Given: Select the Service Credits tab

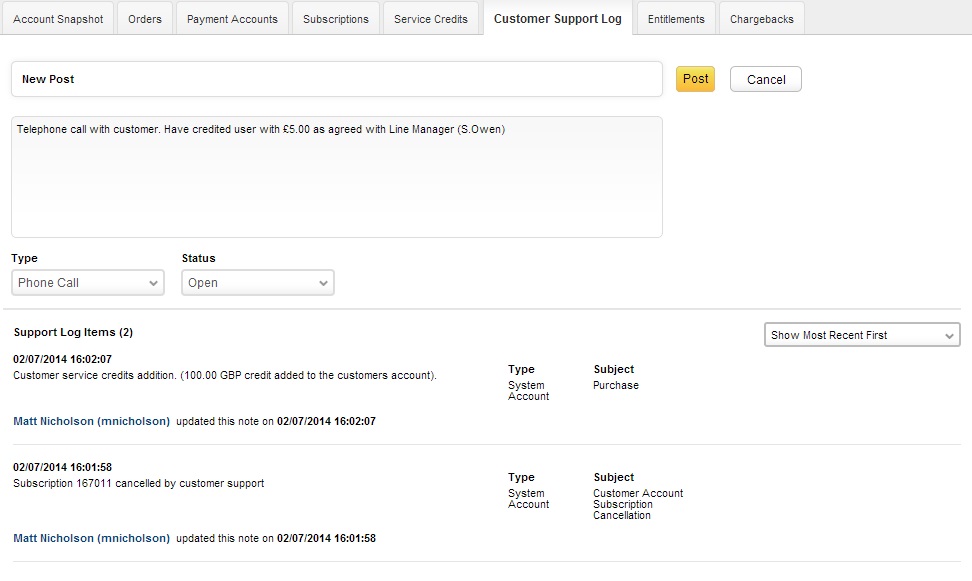Looking at the screenshot, I should pos(430,19).
